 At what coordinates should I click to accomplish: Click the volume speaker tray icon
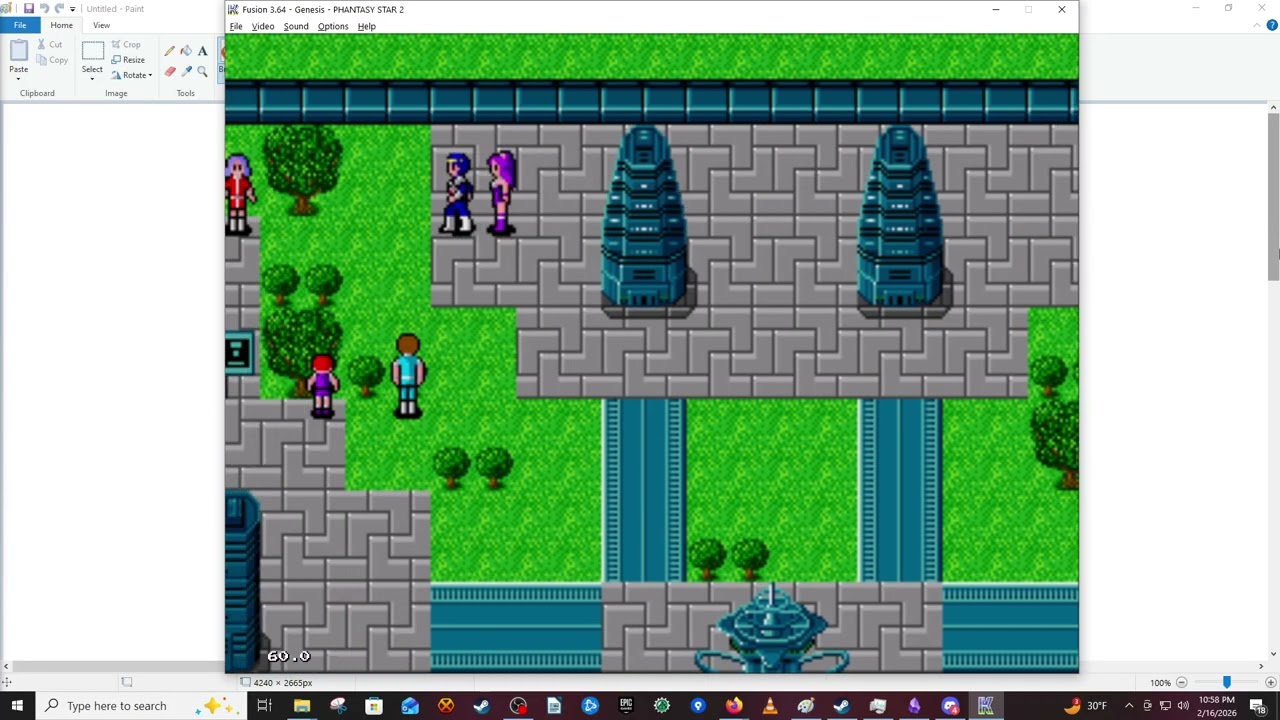1183,706
